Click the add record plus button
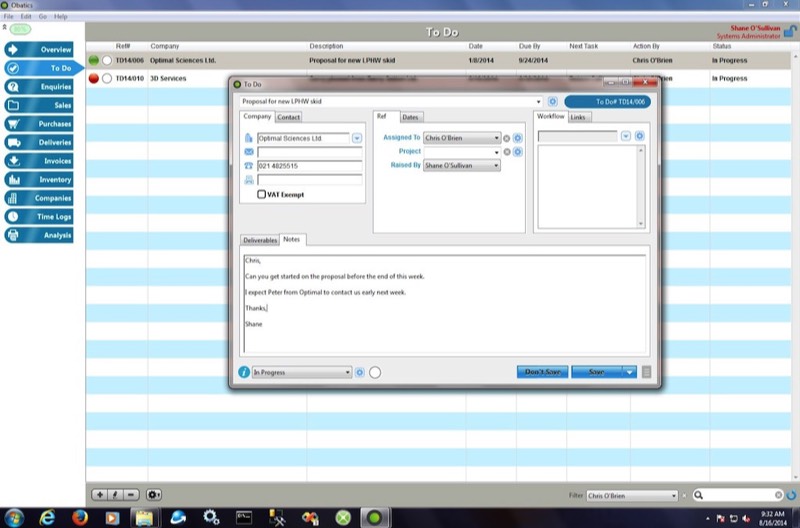 [99, 494]
